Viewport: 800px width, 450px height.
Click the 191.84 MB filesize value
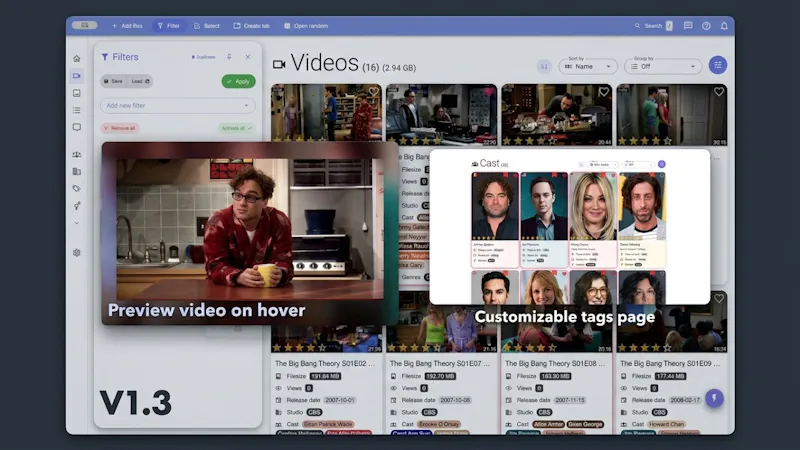click(325, 376)
